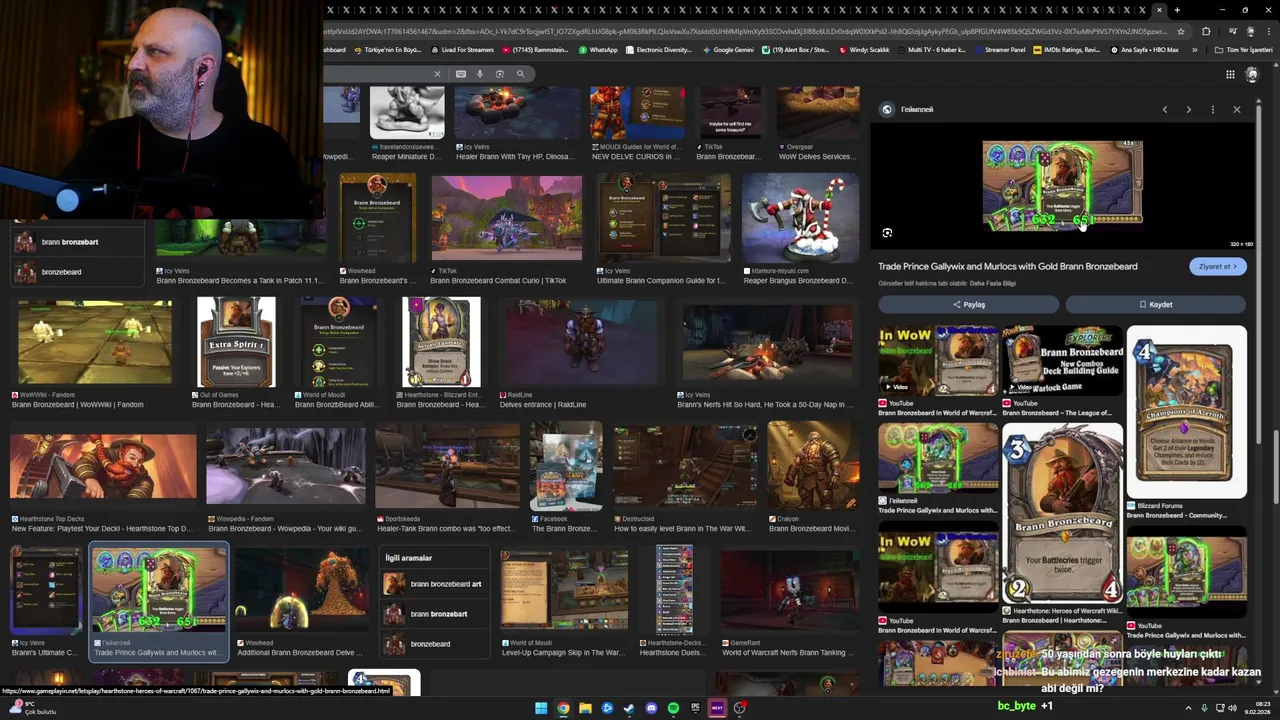
Task: Open Rammstein YouTube bookmark
Action: click(x=535, y=50)
